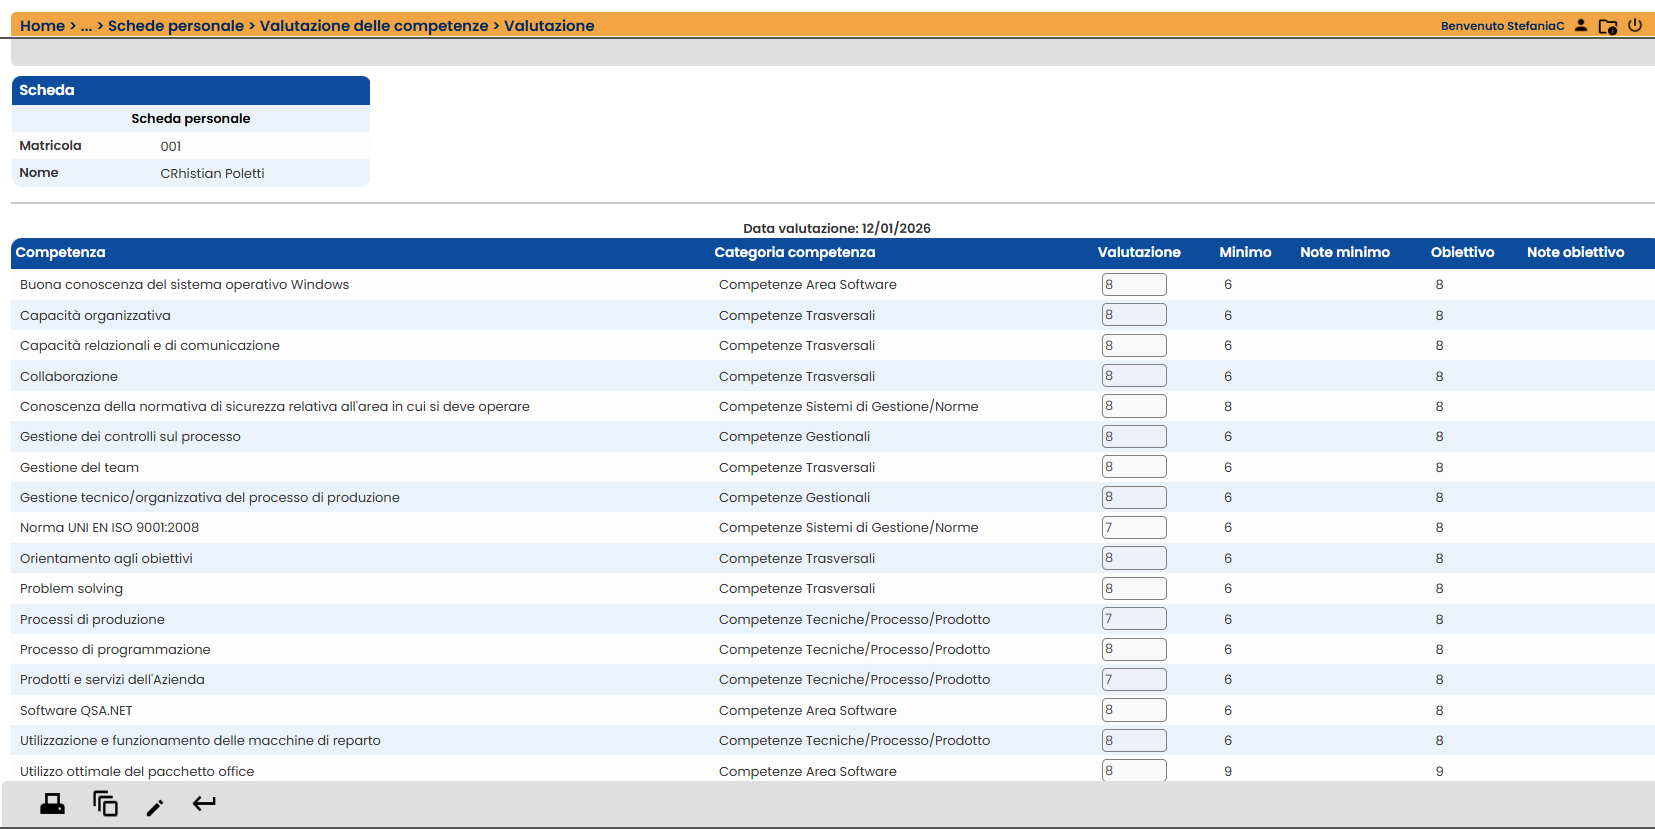Click the Note obiettivo column header

[1575, 253]
